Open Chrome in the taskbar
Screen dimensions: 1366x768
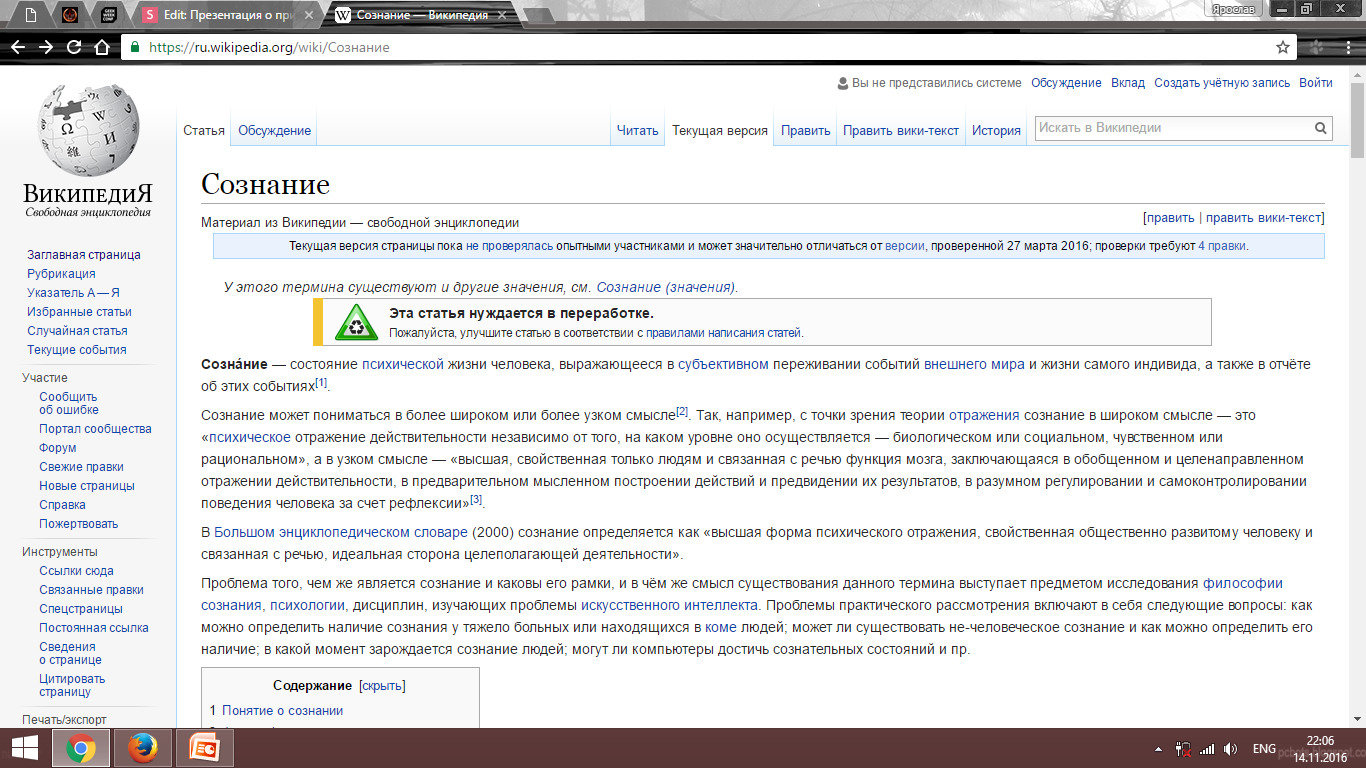point(81,748)
